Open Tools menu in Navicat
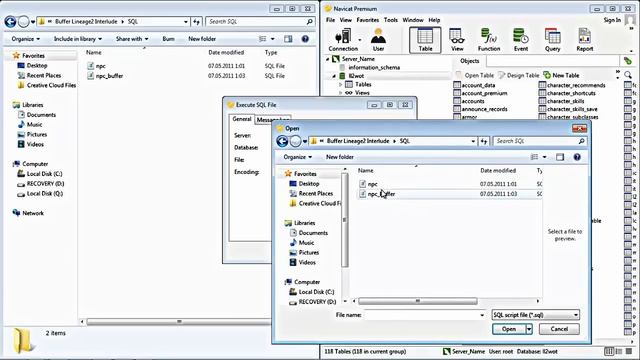Image resolution: width=640 pixels, height=360 pixels. click(x=391, y=20)
